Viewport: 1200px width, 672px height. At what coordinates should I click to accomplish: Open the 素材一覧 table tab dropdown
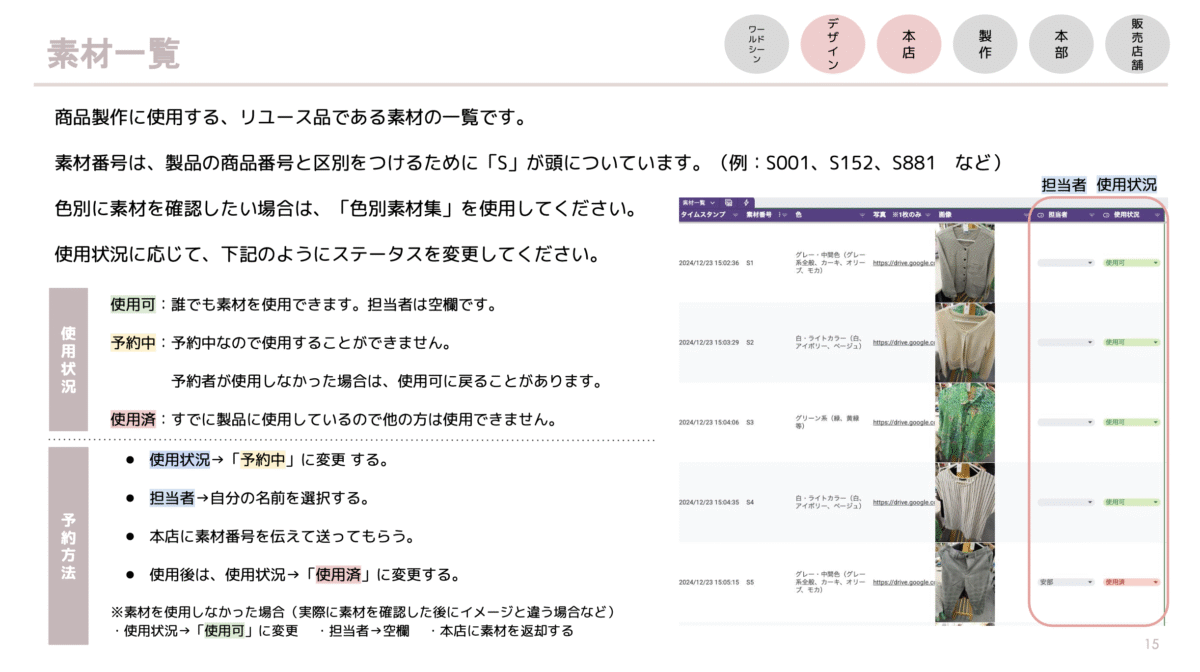713,202
